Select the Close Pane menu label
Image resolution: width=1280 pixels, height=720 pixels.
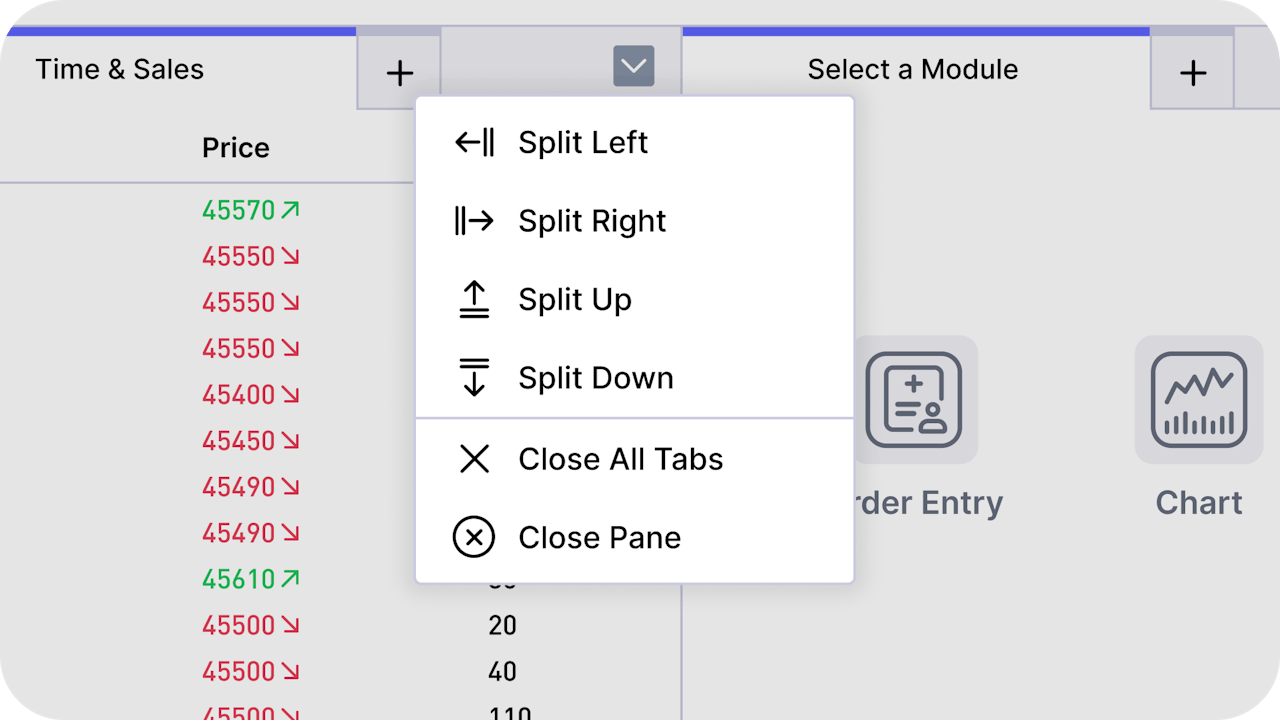tap(599, 537)
